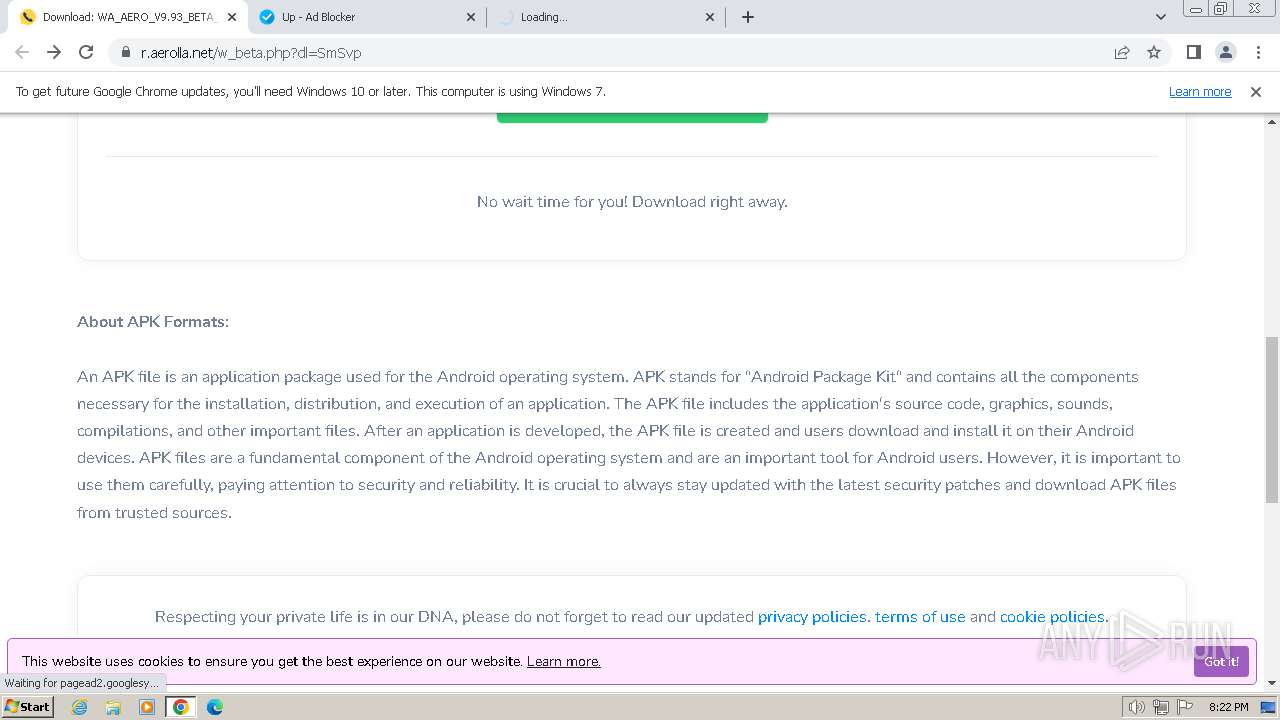Viewport: 1280px width, 720px height.
Task: View site information via the lock icon
Action: (x=126, y=53)
